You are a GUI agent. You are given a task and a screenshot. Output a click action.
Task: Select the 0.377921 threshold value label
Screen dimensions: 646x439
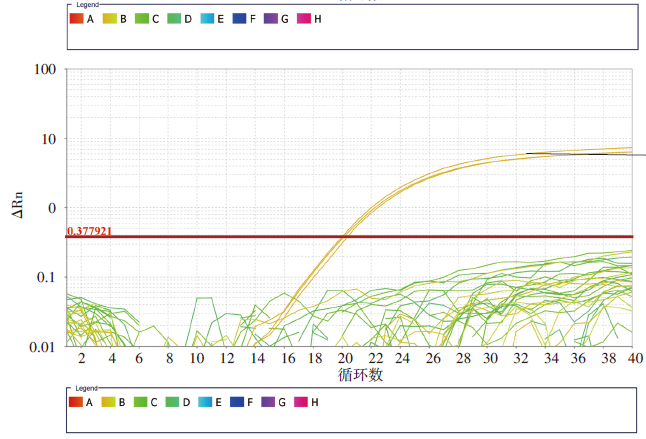89,231
